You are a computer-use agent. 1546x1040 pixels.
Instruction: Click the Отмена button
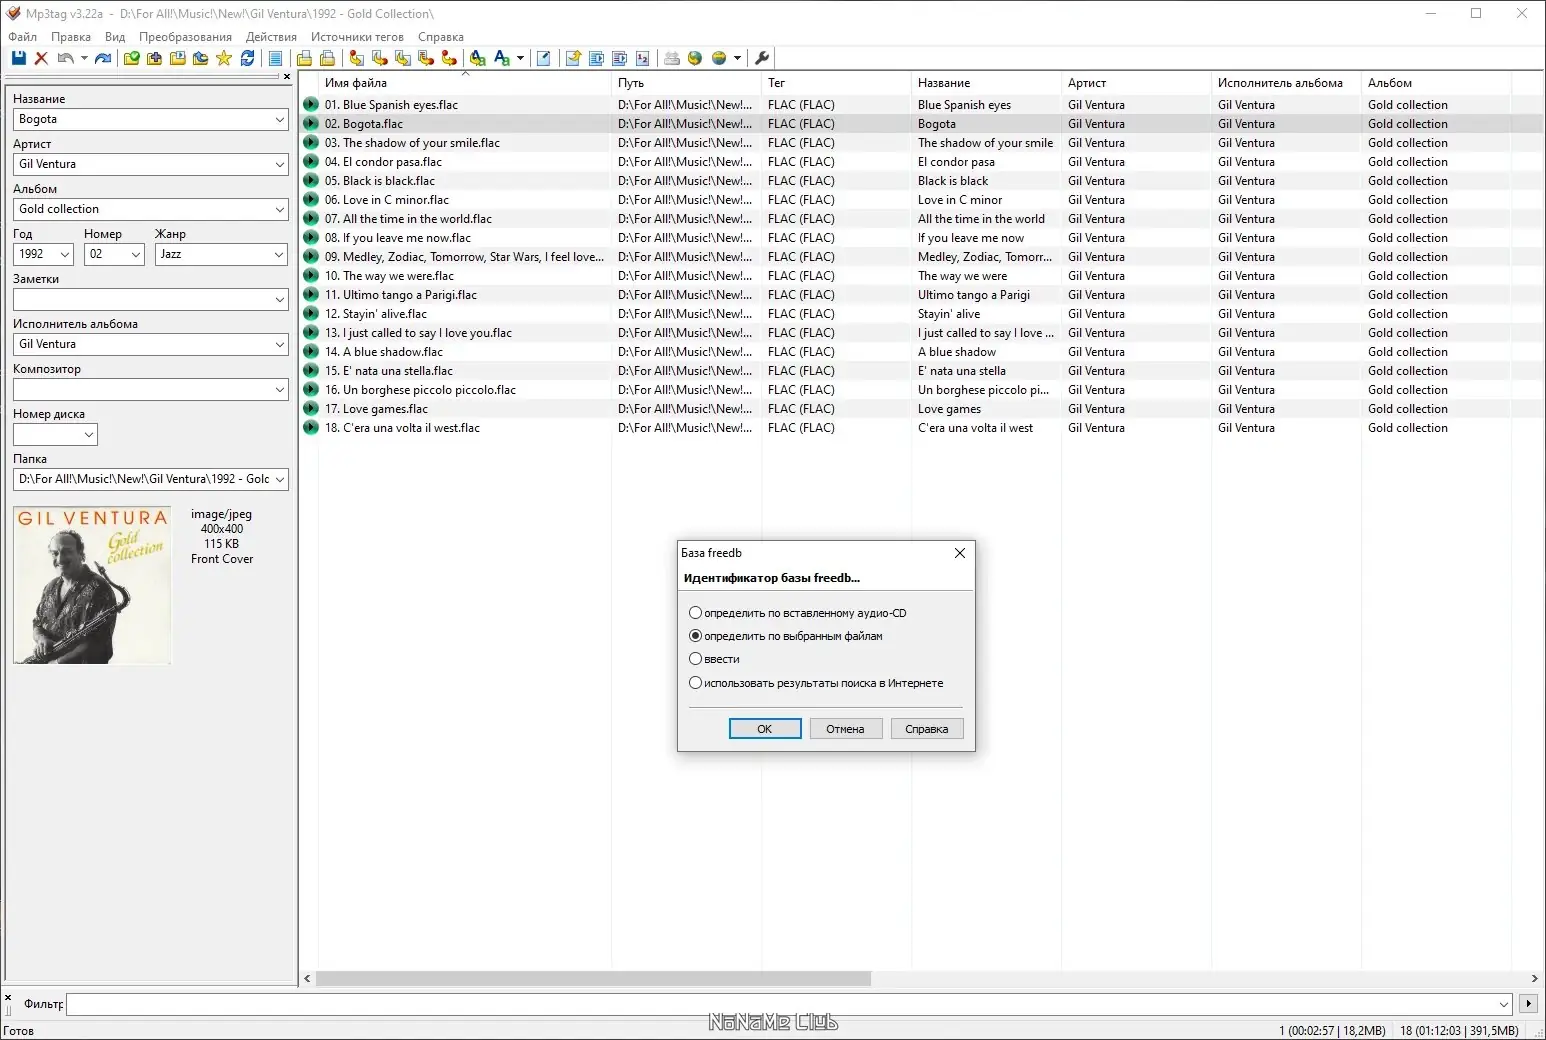pos(845,729)
